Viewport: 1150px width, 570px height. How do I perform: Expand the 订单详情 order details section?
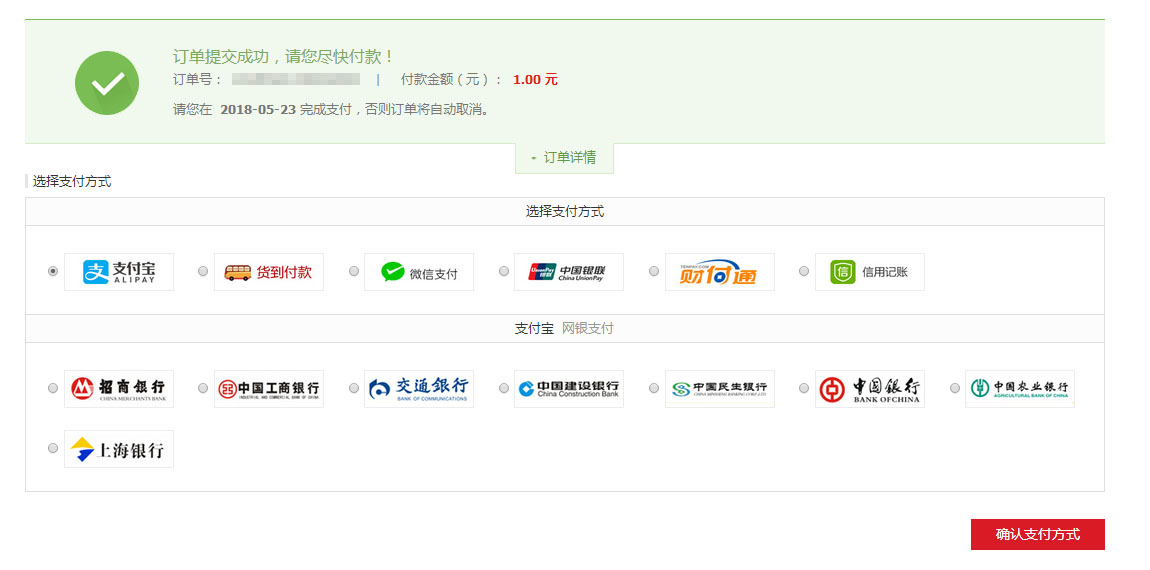564,158
